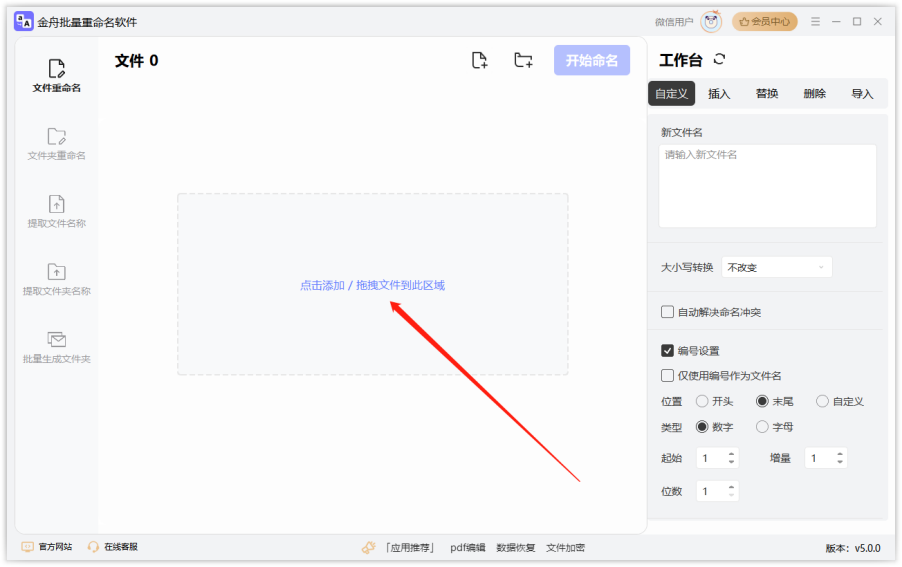This screenshot has width=902, height=567.
Task: Click the 版本: v5.0.0 text
Action: click(x=853, y=548)
